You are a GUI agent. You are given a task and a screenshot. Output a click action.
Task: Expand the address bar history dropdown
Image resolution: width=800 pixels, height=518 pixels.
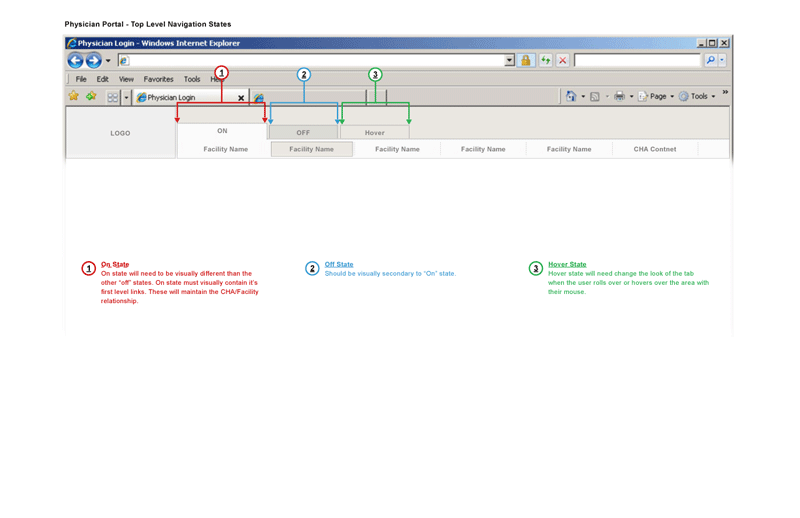click(x=509, y=61)
